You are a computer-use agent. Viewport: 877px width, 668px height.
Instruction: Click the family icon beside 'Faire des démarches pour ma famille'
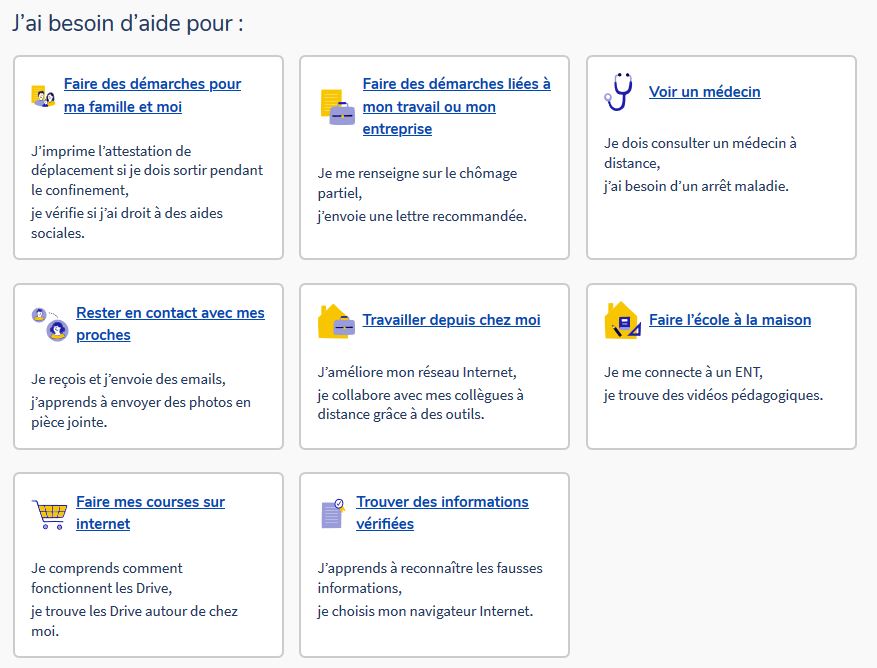click(x=43, y=95)
